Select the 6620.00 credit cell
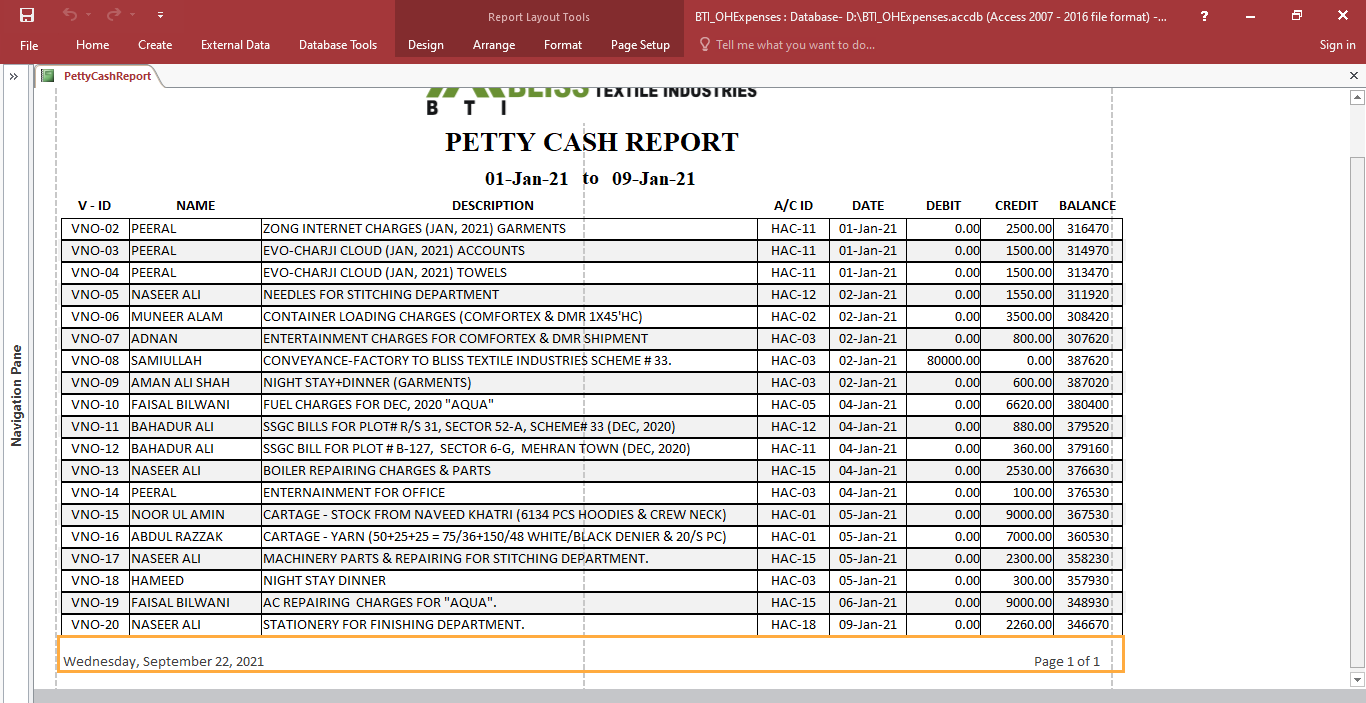 point(1017,405)
